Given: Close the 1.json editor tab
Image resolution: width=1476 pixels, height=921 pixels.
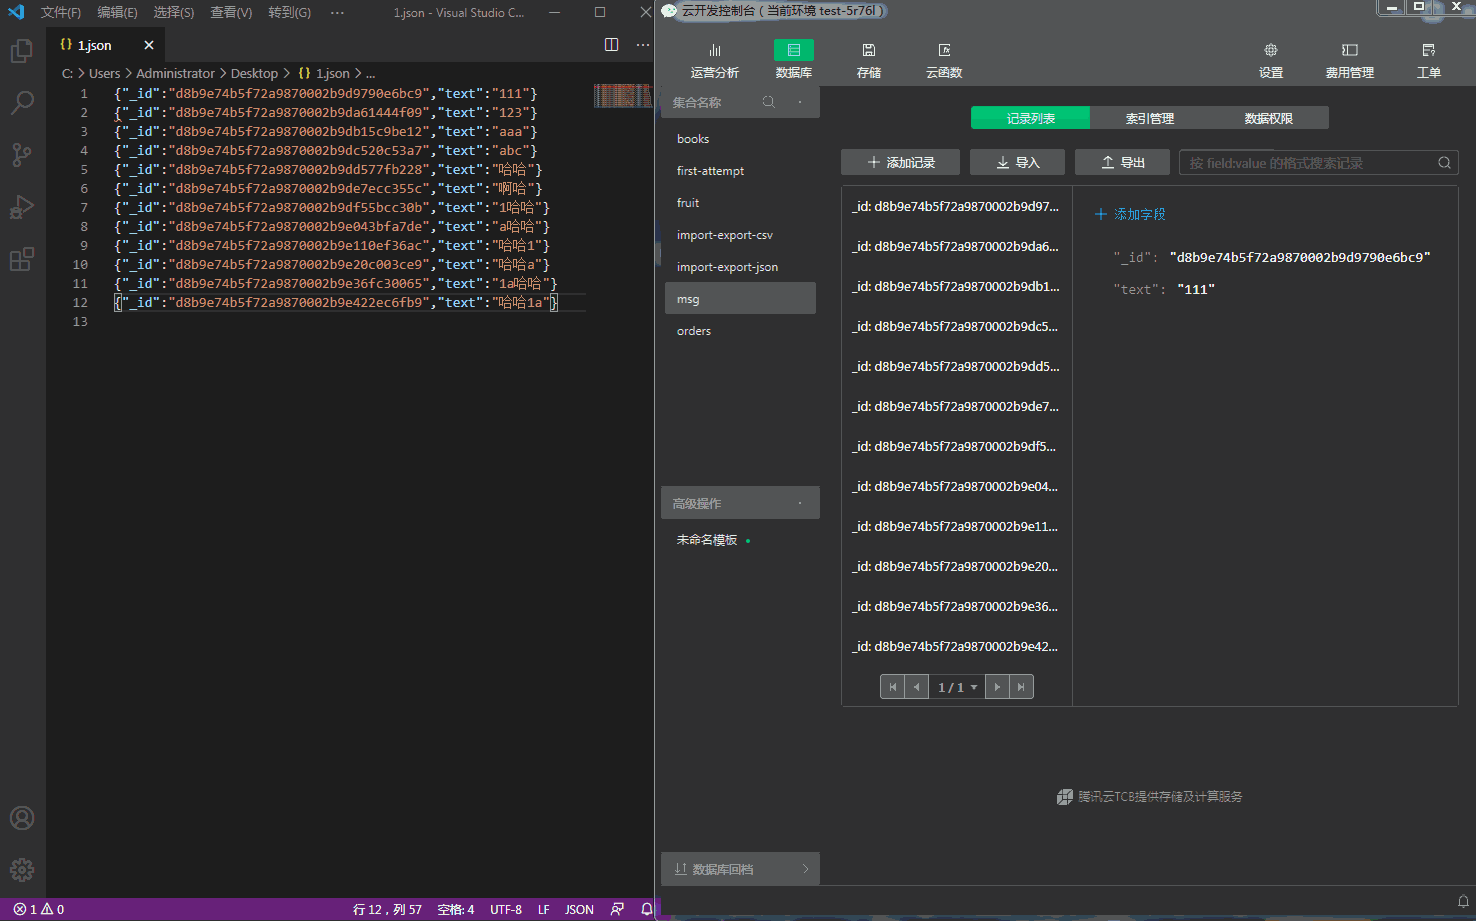Looking at the screenshot, I should pyautogui.click(x=149, y=45).
